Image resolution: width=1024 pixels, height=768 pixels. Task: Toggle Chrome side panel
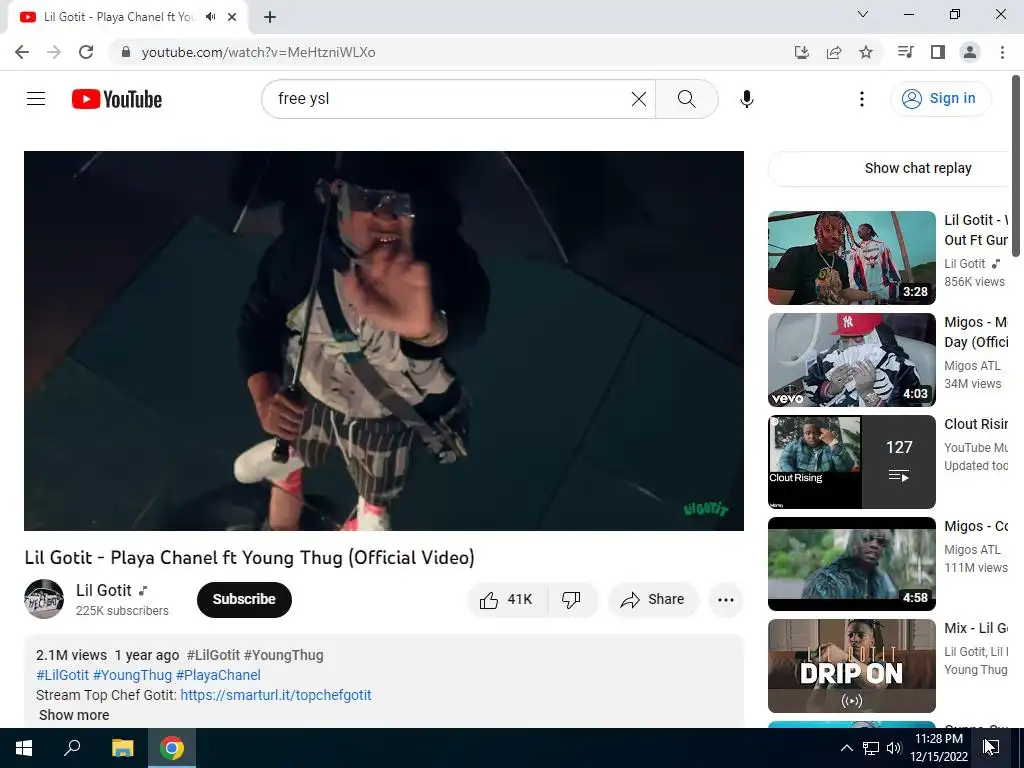938,52
